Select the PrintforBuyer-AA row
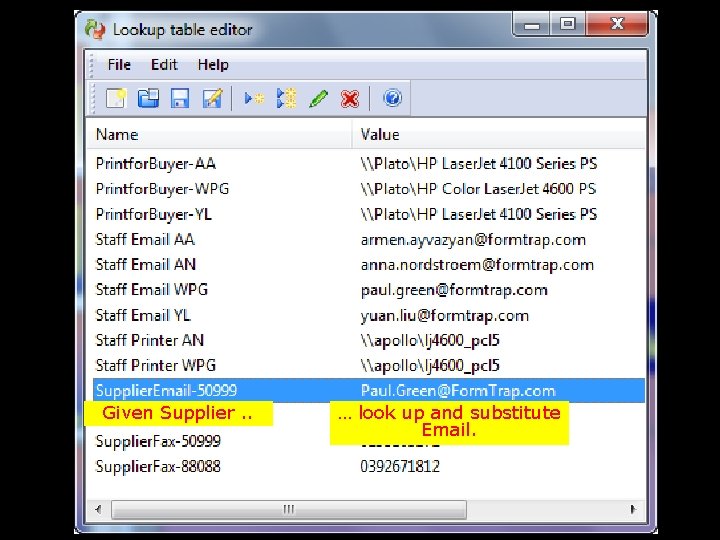Screen dimensions: 720x540 369,164
